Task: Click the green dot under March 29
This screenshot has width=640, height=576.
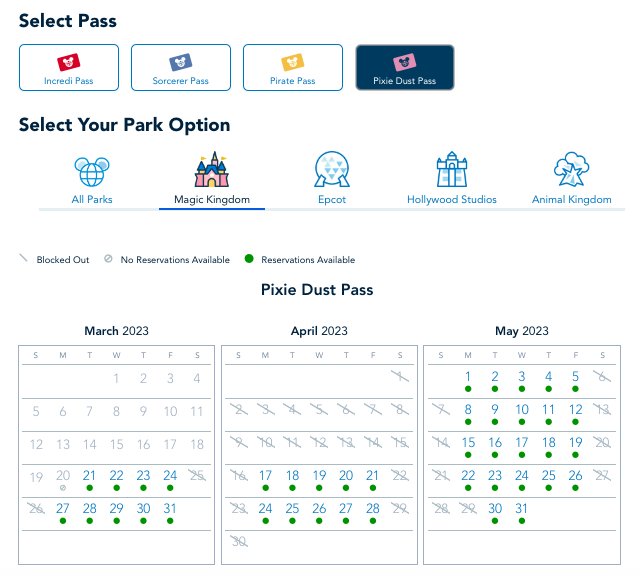Action: click(117, 521)
